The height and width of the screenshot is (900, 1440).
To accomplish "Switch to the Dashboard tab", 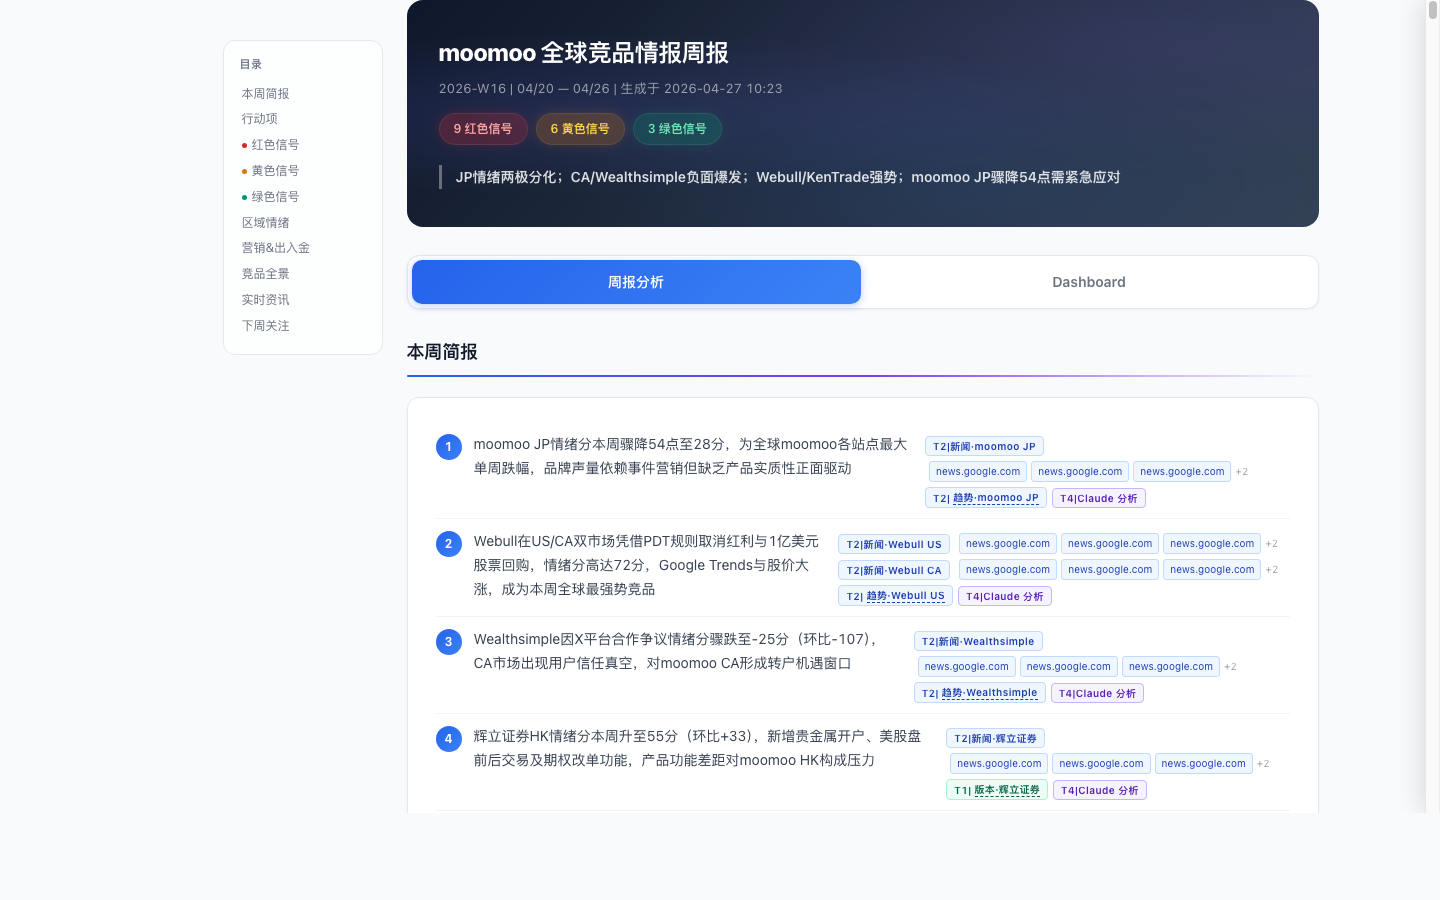I will click(1089, 282).
